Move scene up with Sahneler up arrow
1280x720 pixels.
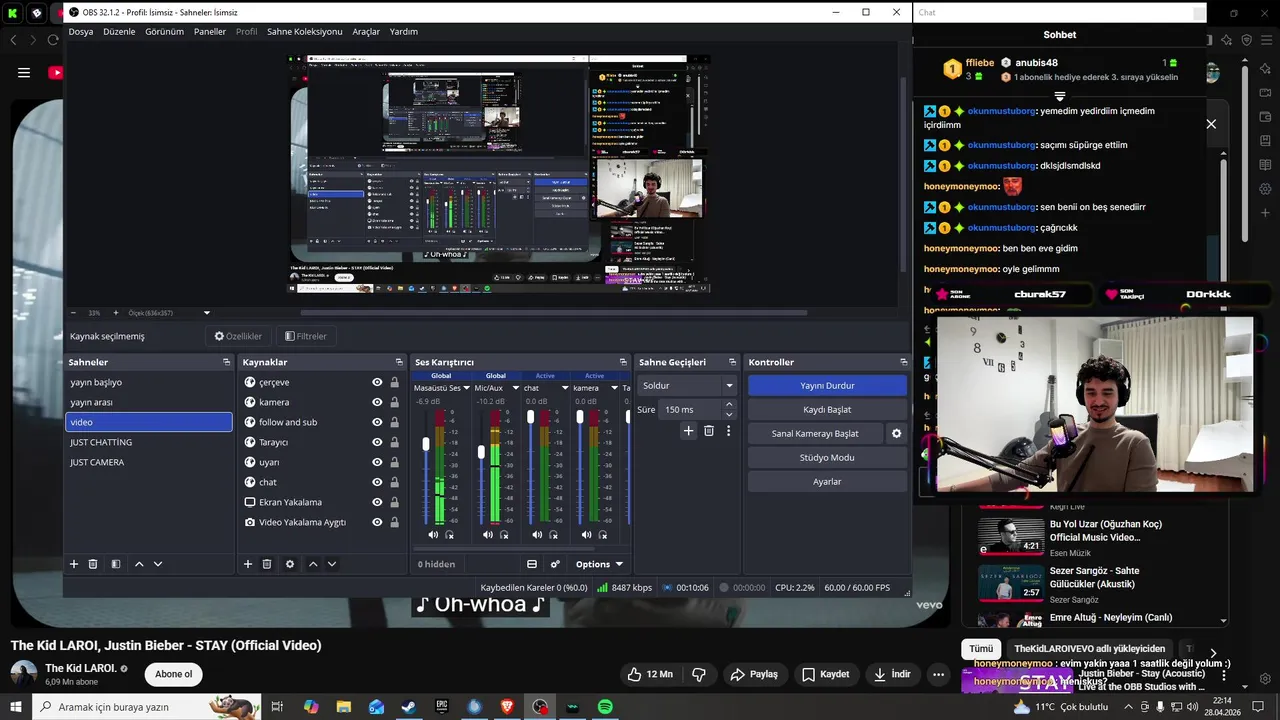[139, 564]
